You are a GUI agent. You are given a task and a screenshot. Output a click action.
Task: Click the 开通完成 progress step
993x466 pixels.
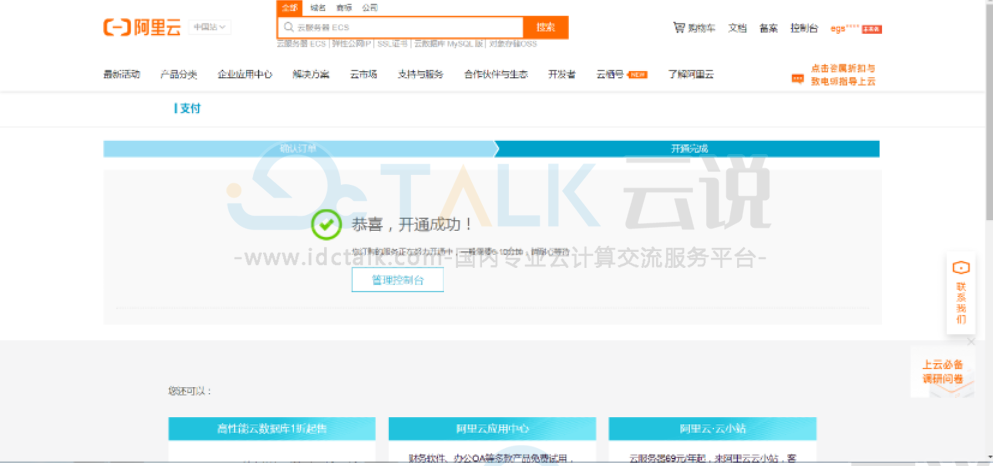pyautogui.click(x=689, y=149)
